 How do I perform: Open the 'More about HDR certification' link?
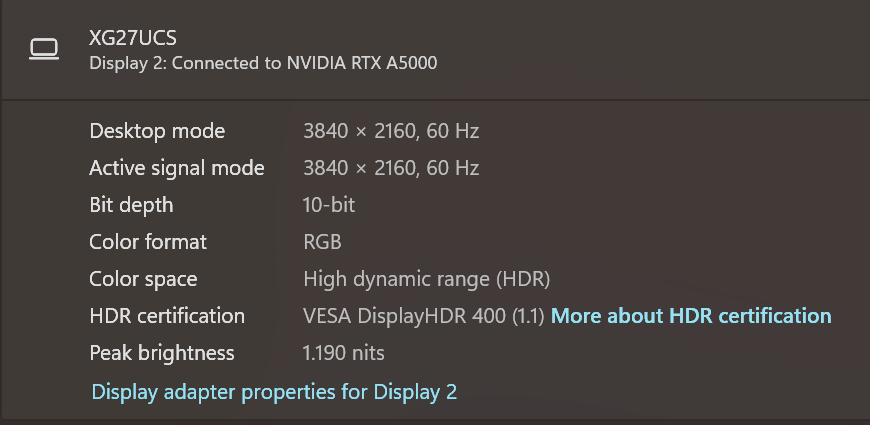coord(691,316)
